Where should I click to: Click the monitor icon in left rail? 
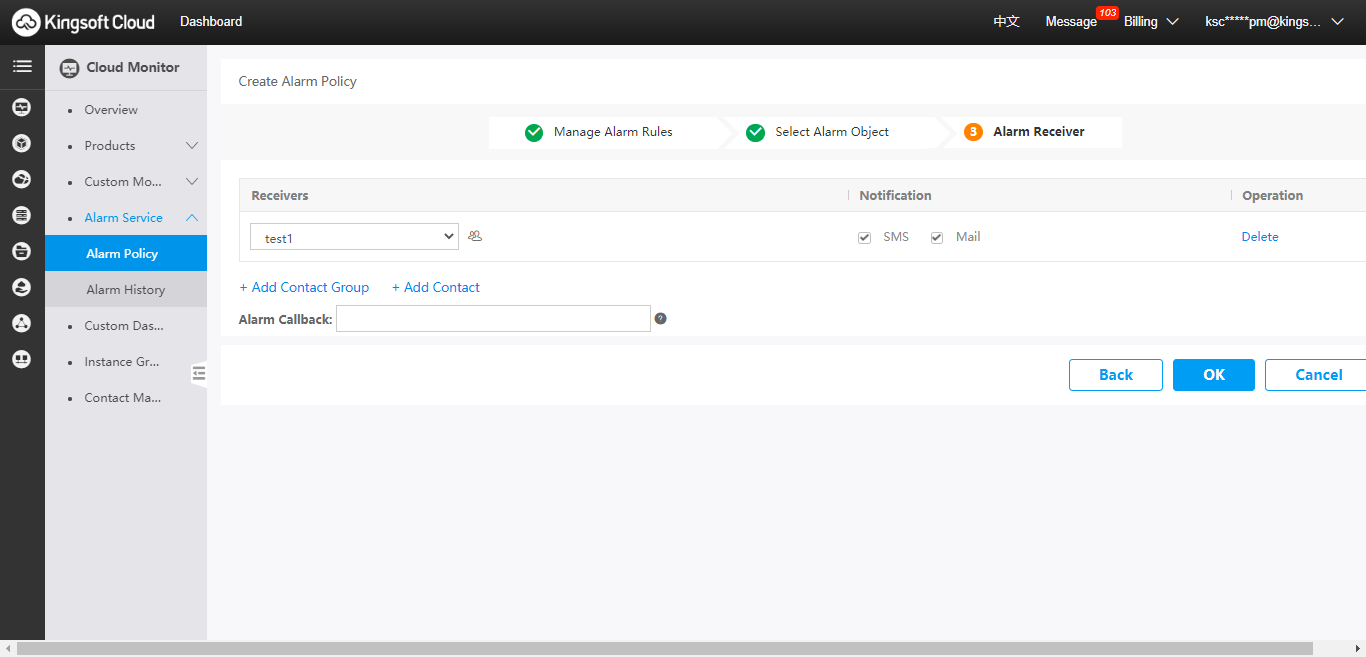click(22, 107)
